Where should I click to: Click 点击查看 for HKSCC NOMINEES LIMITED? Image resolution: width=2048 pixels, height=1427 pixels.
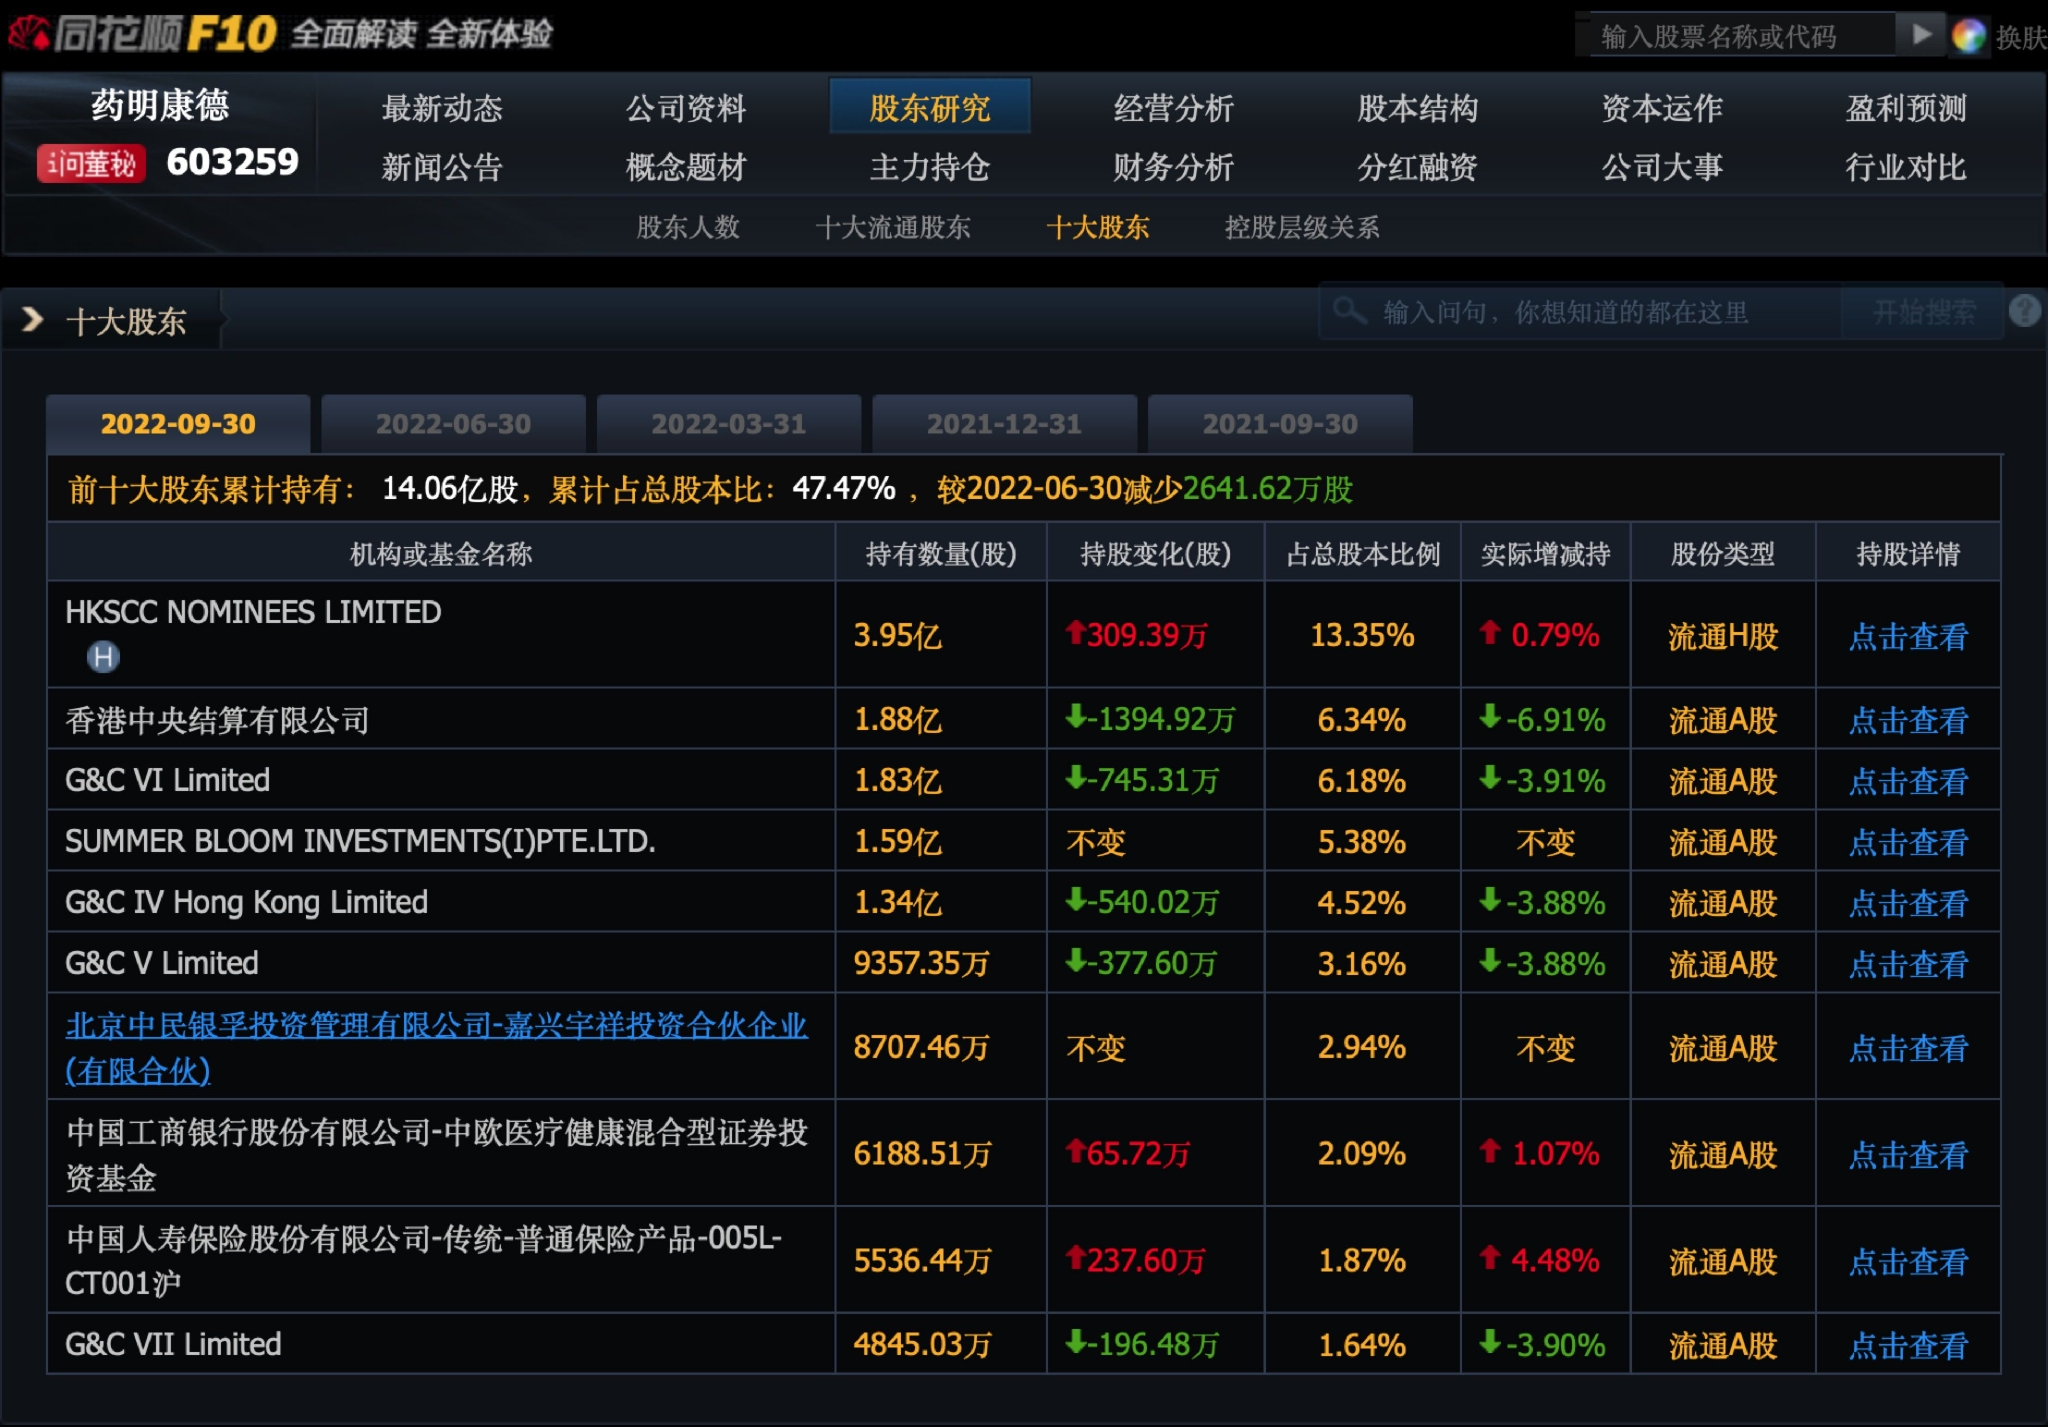pyautogui.click(x=1908, y=636)
